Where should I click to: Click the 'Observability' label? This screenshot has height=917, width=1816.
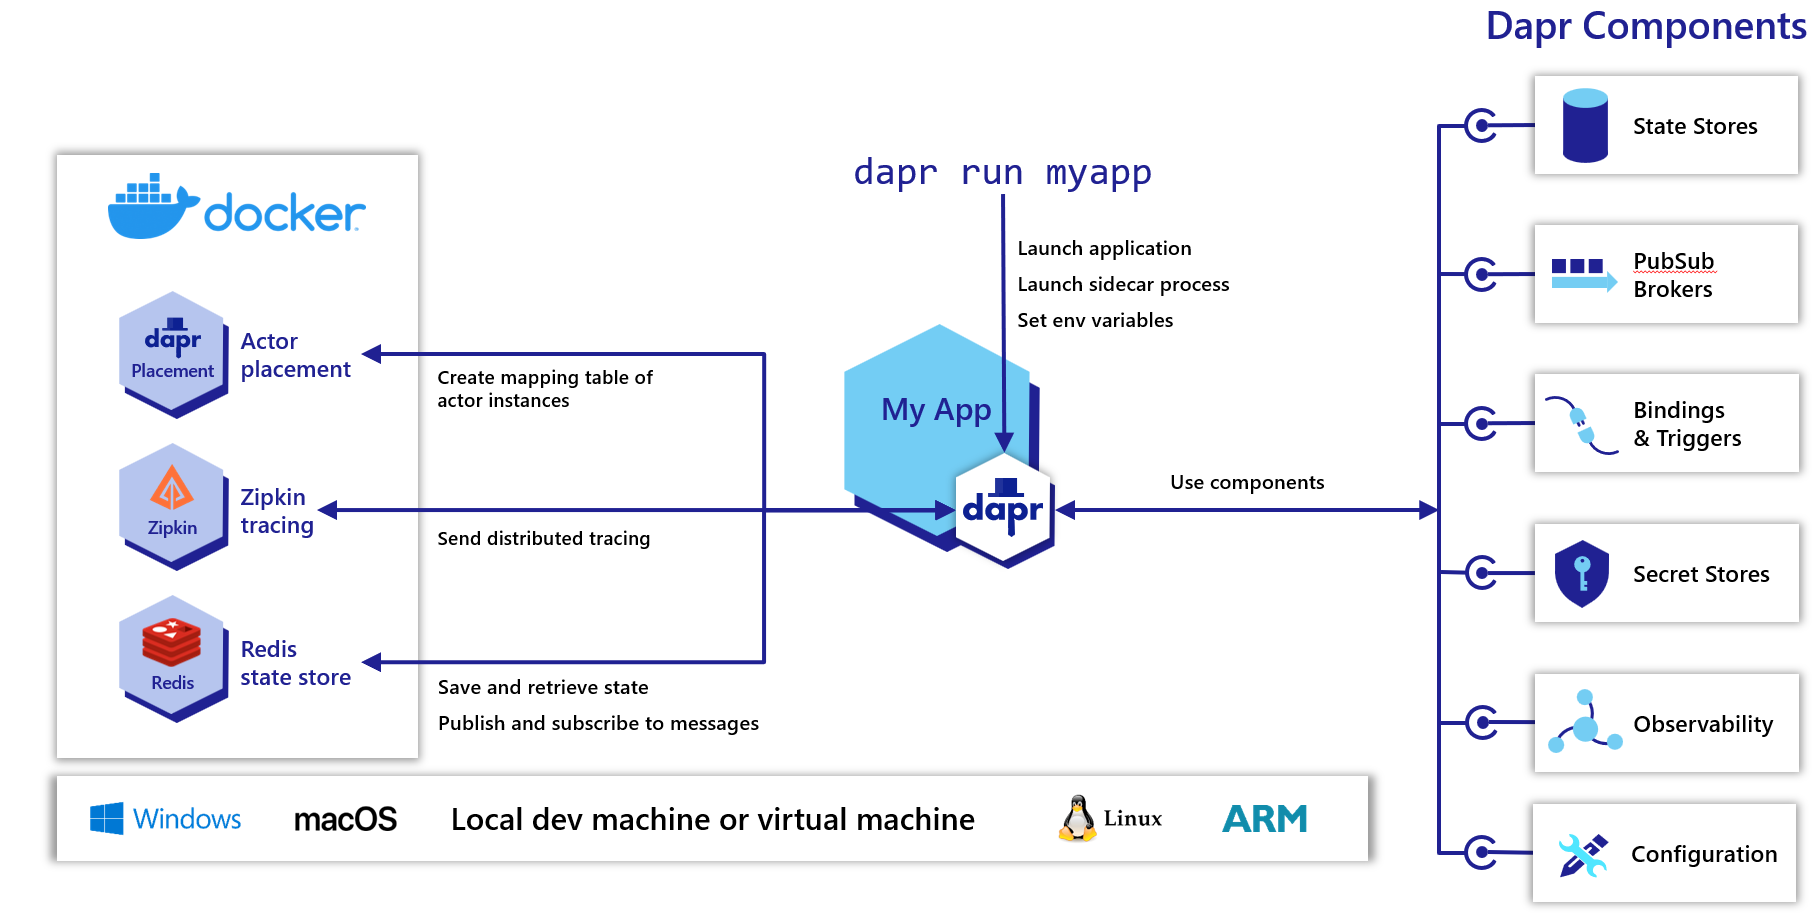(1703, 724)
